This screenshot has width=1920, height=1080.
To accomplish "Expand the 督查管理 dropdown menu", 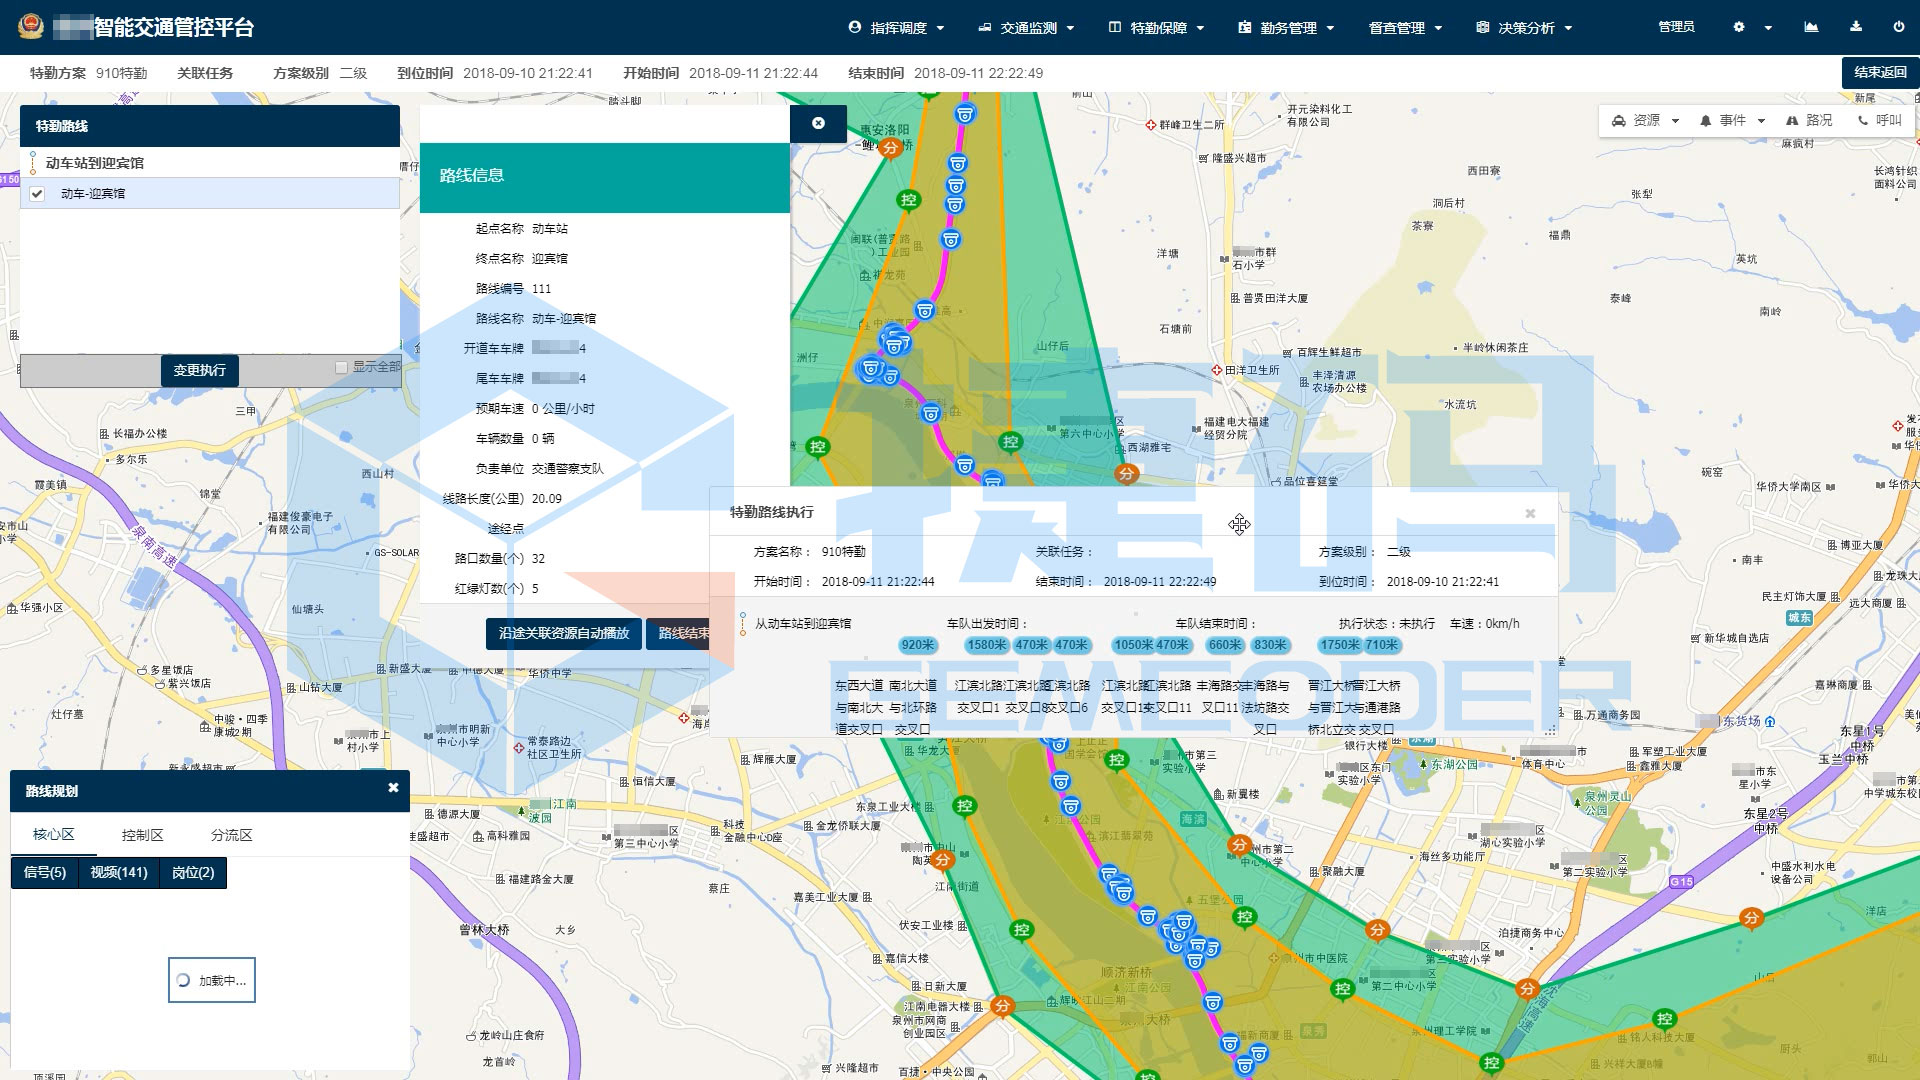I will tap(1405, 28).
